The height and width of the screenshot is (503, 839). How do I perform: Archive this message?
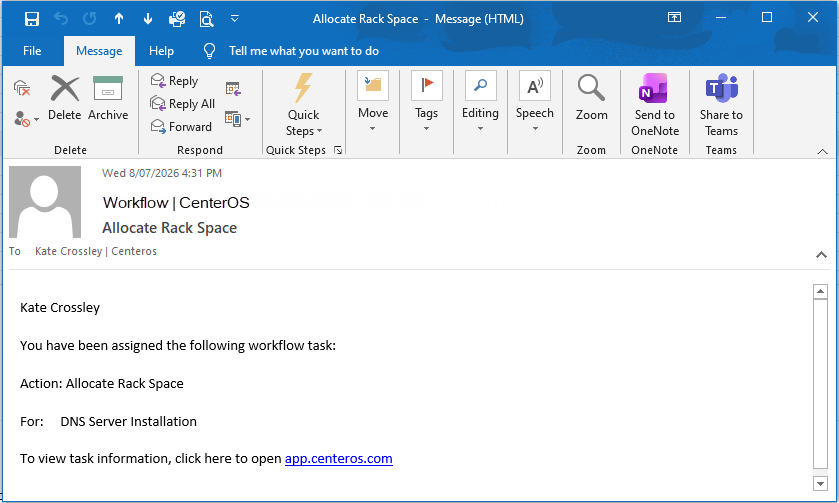click(x=108, y=98)
